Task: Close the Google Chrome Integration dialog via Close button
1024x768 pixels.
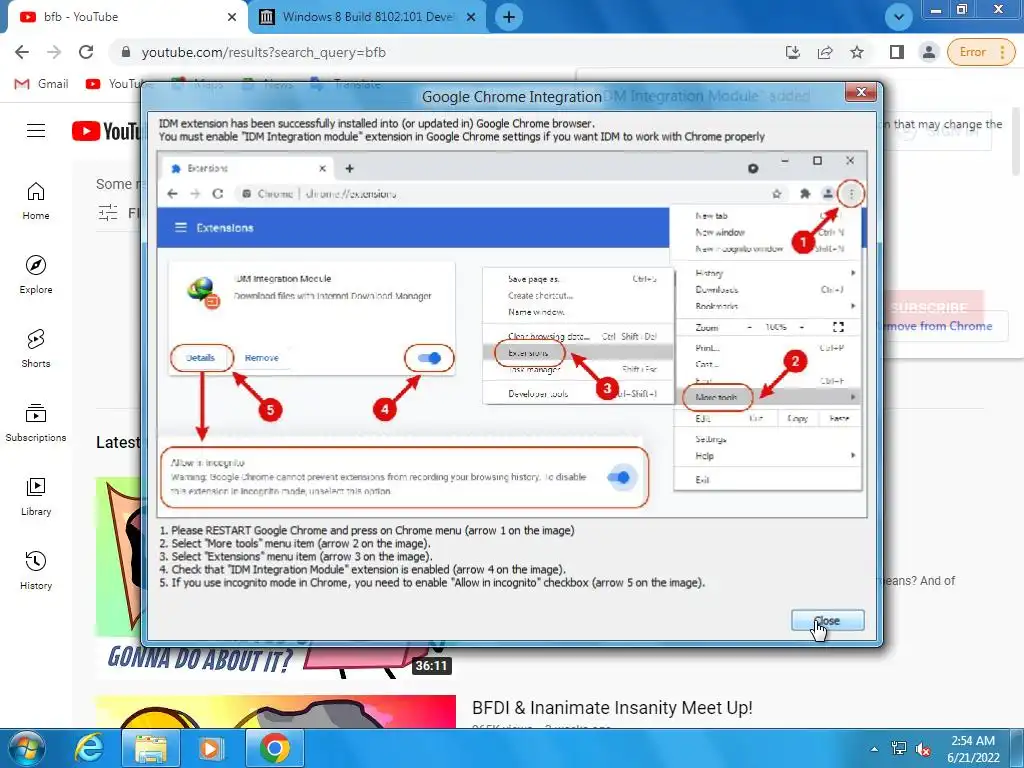Action: click(827, 620)
